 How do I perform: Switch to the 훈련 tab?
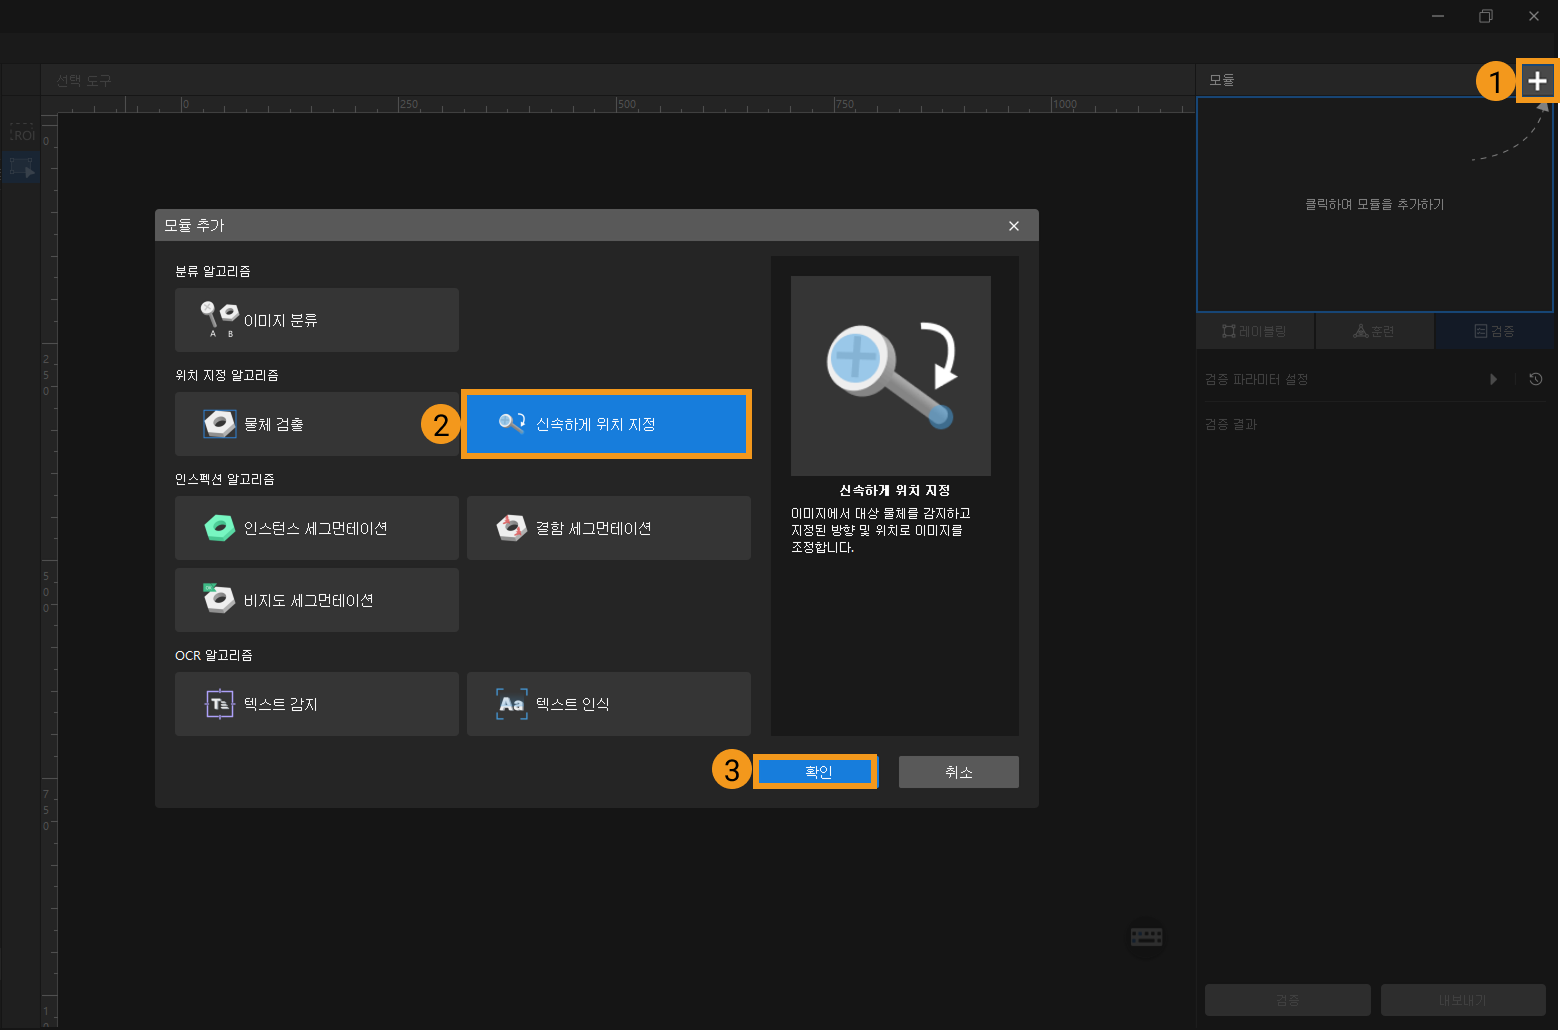1374,331
